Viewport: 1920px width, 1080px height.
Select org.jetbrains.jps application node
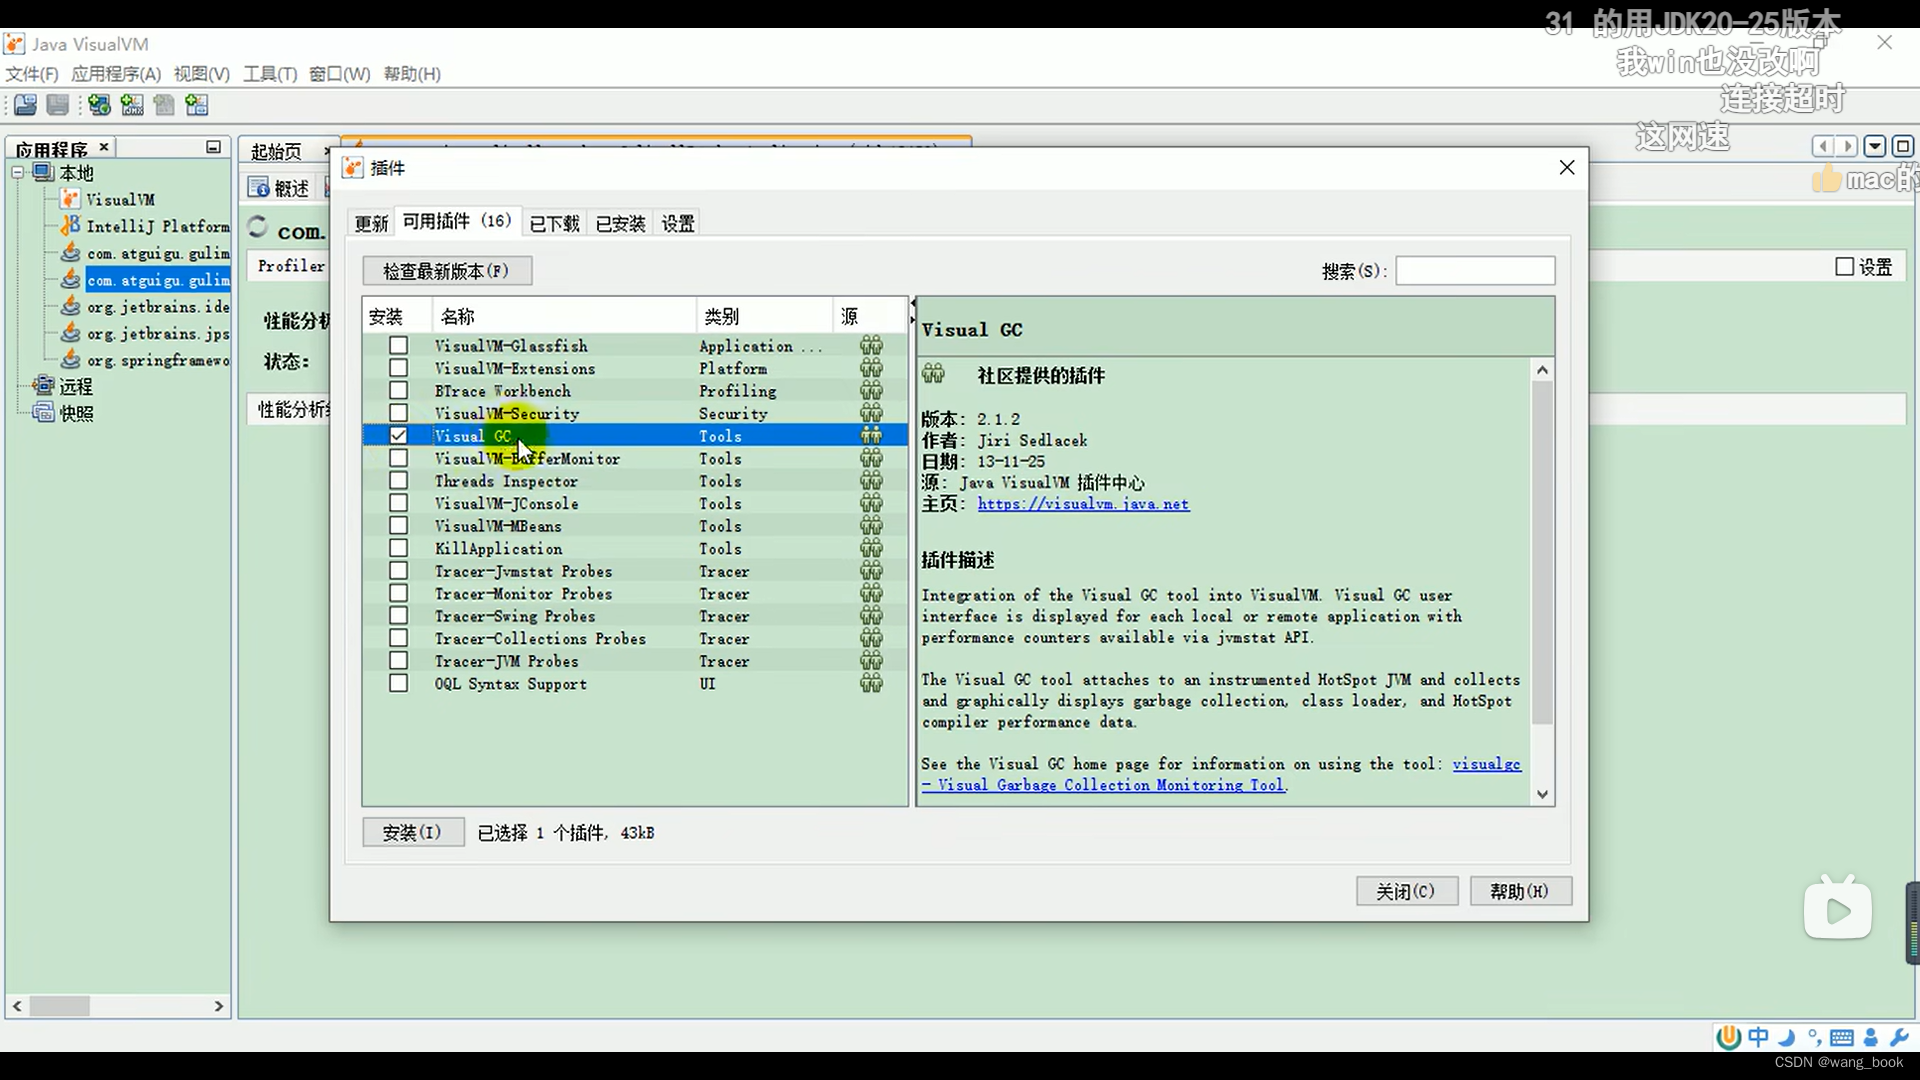157,335
